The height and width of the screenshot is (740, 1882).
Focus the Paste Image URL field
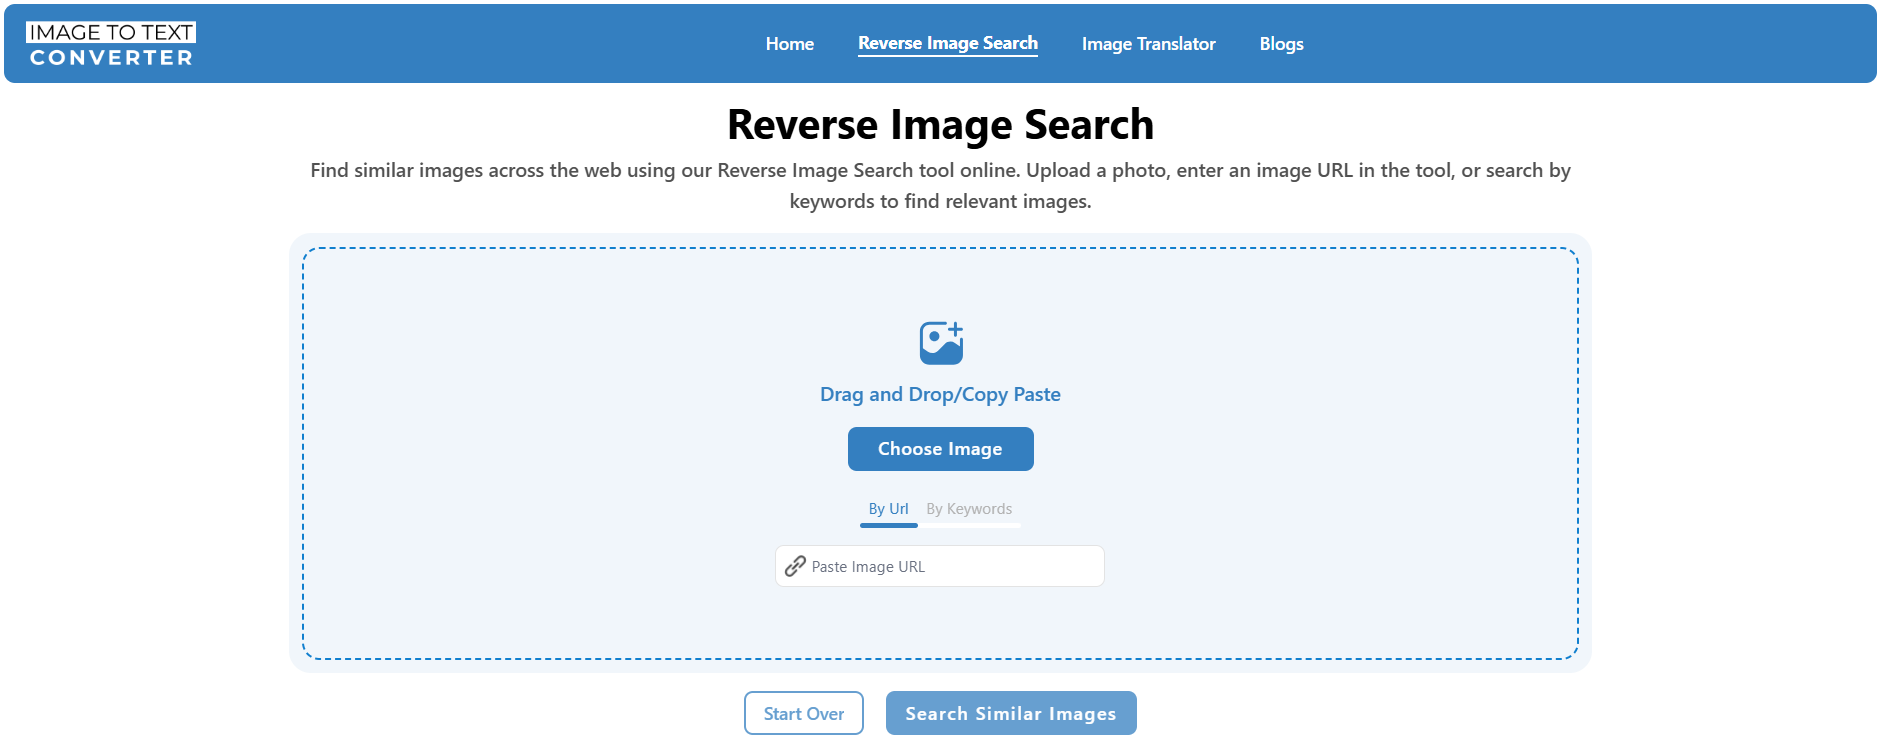coord(940,566)
